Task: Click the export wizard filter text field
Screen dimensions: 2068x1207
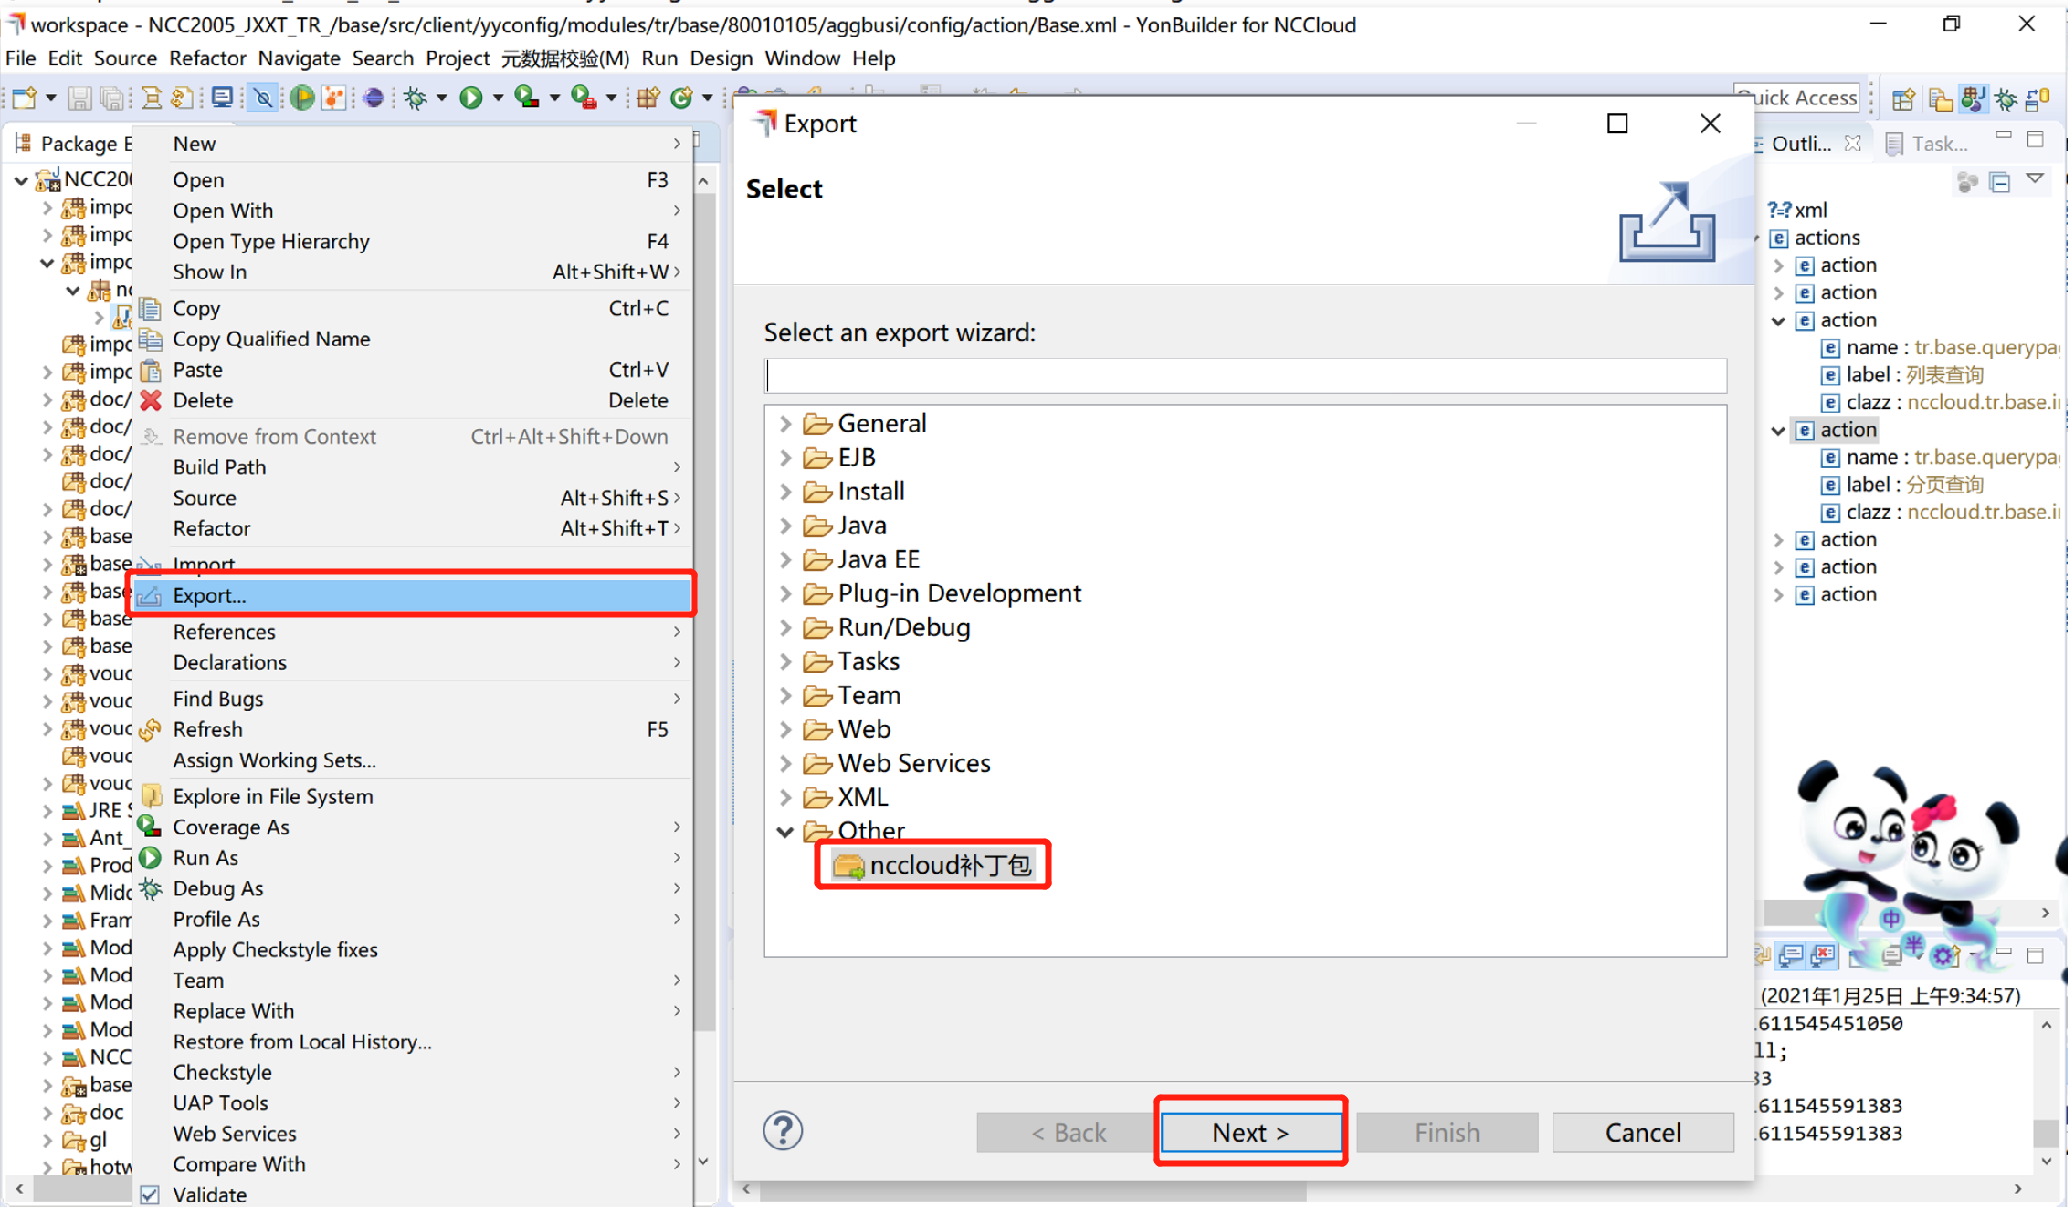Action: click(1245, 376)
